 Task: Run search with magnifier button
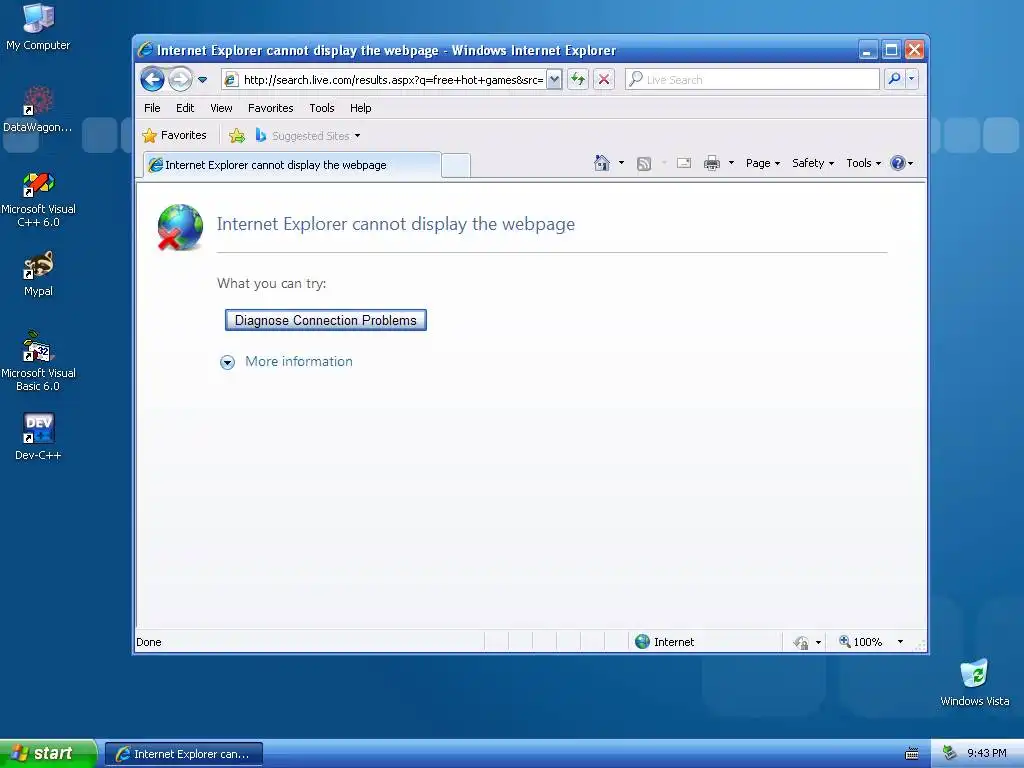click(x=894, y=80)
